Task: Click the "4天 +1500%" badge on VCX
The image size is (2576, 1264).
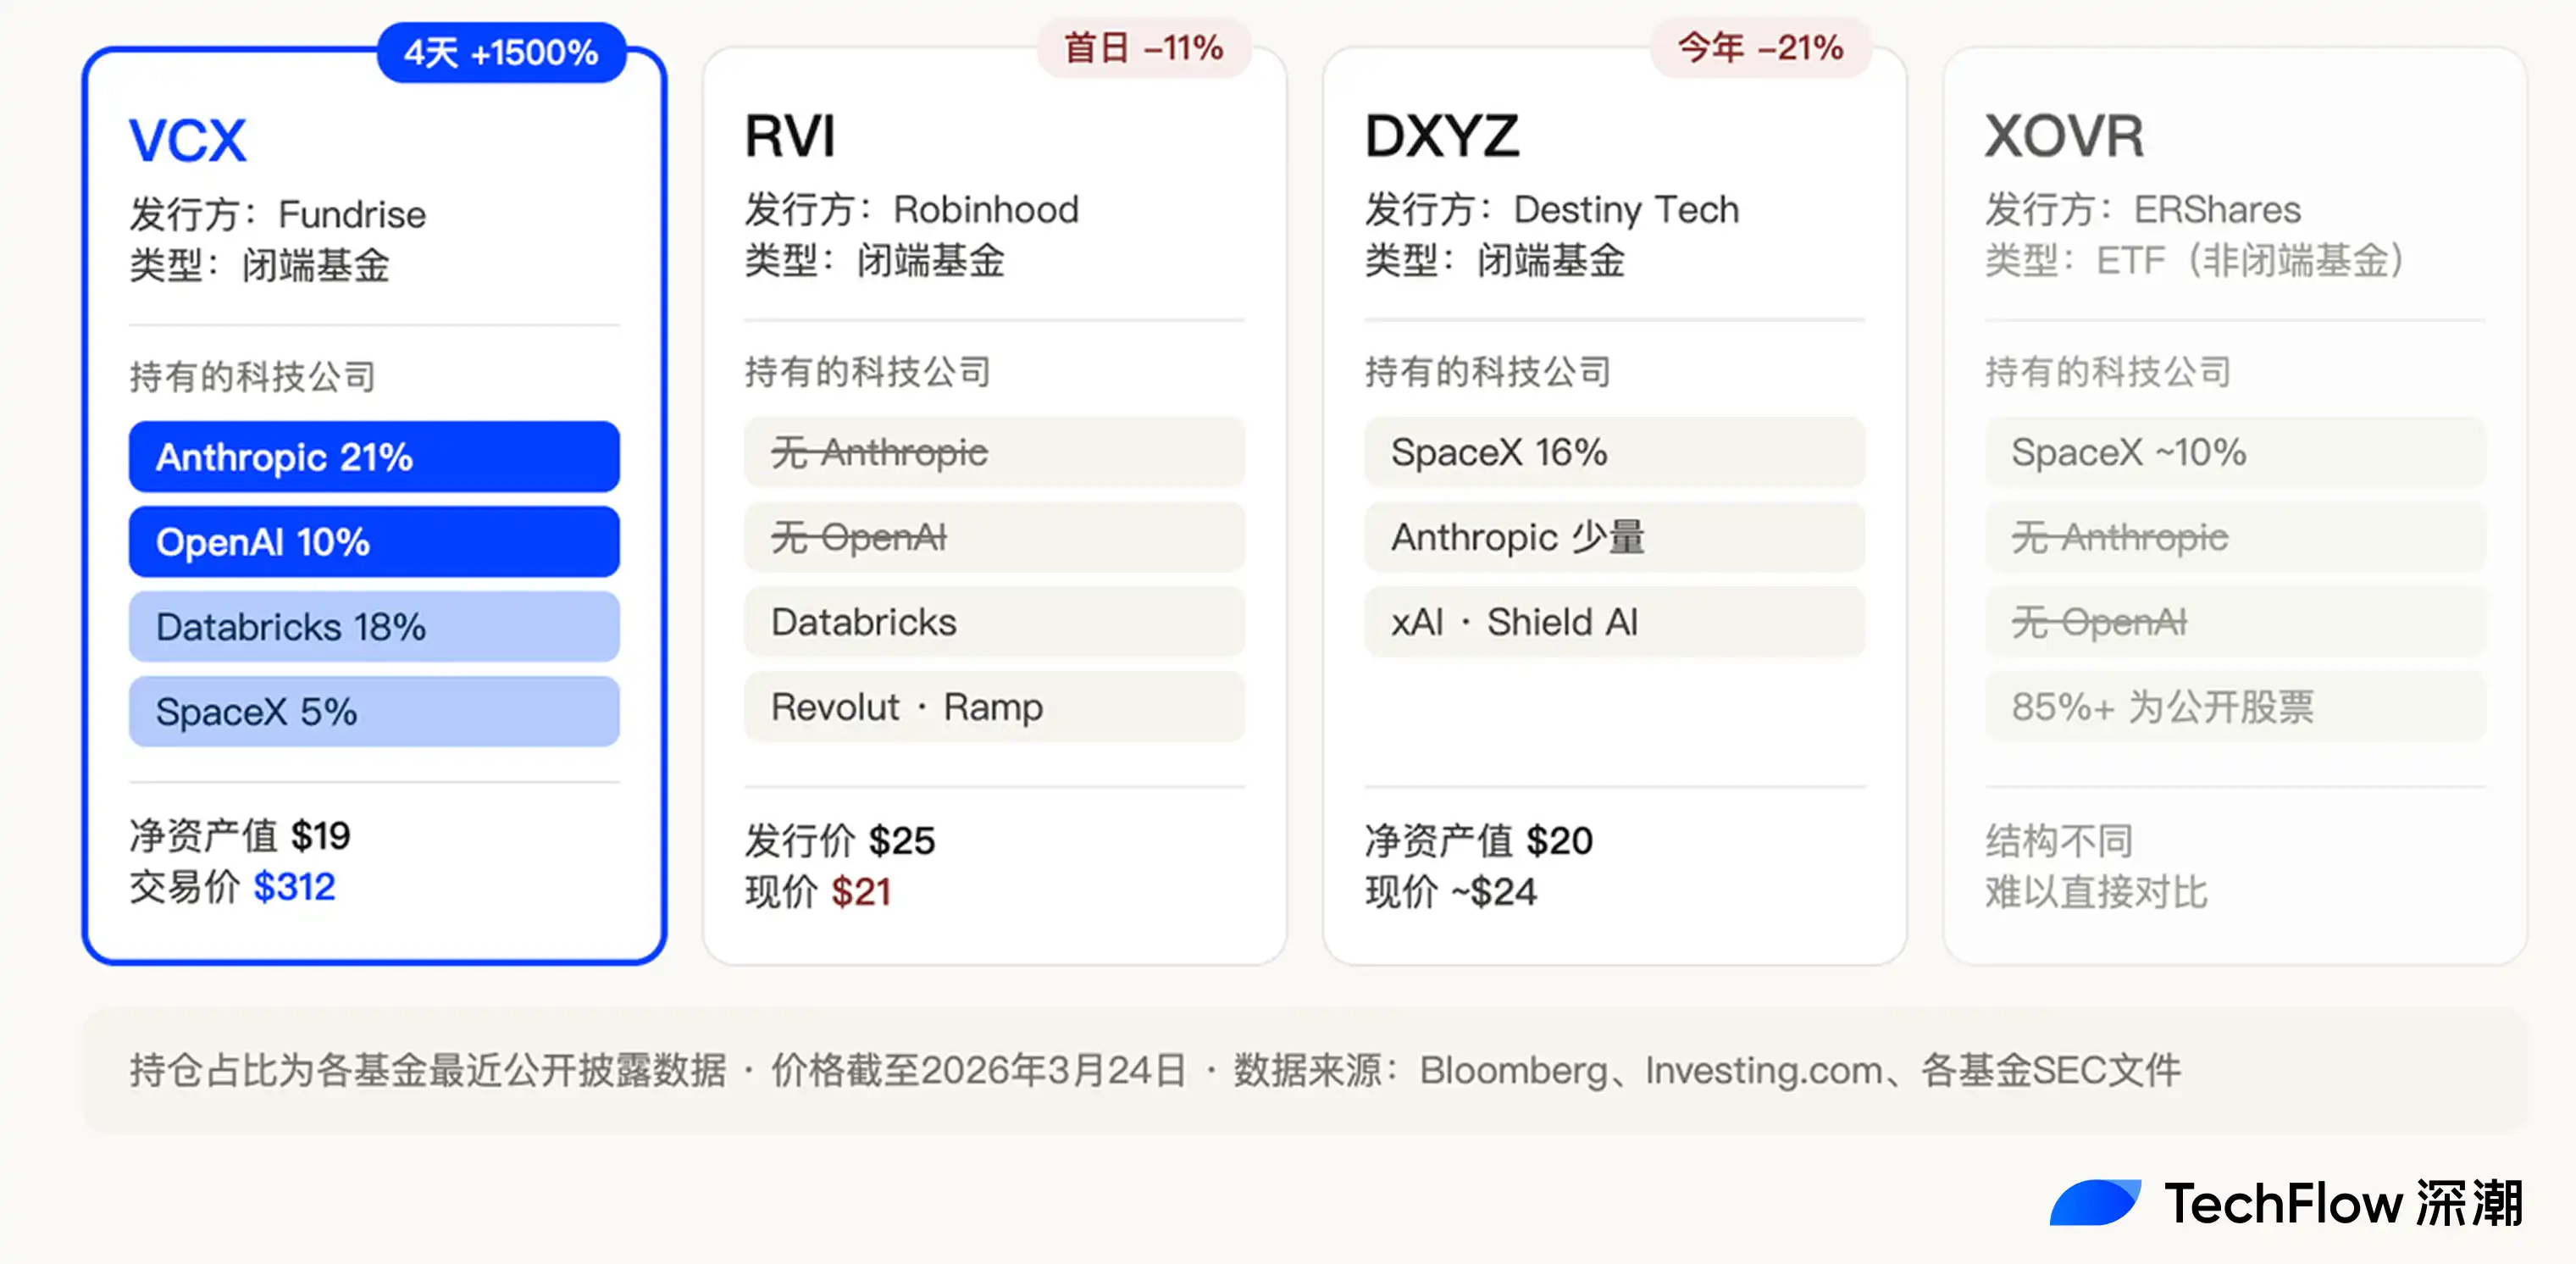Action: coord(501,52)
